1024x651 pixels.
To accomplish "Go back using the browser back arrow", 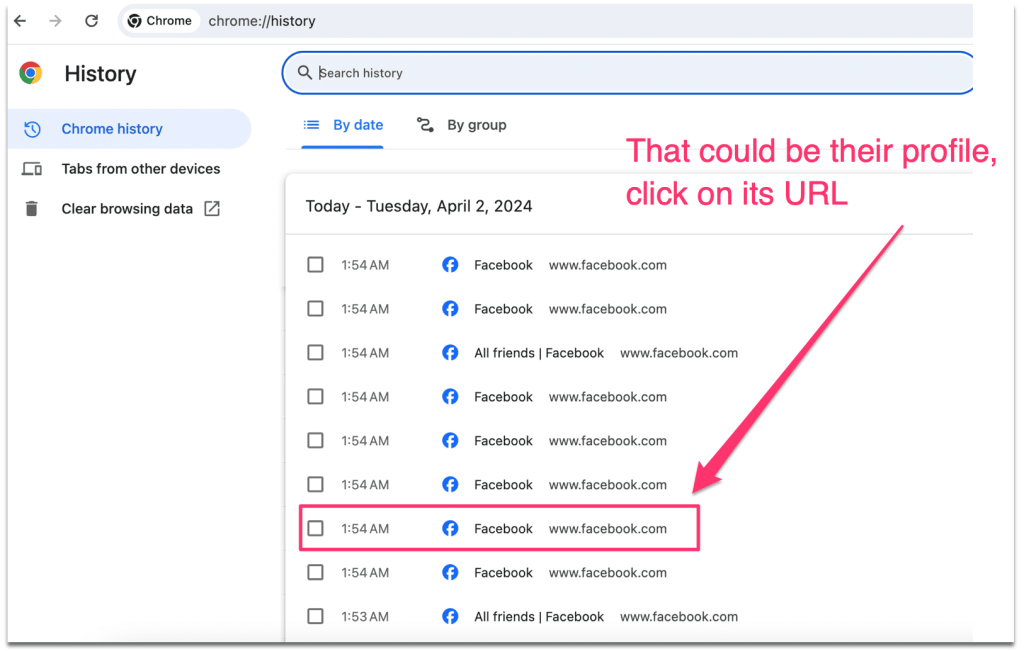I will 20,21.
